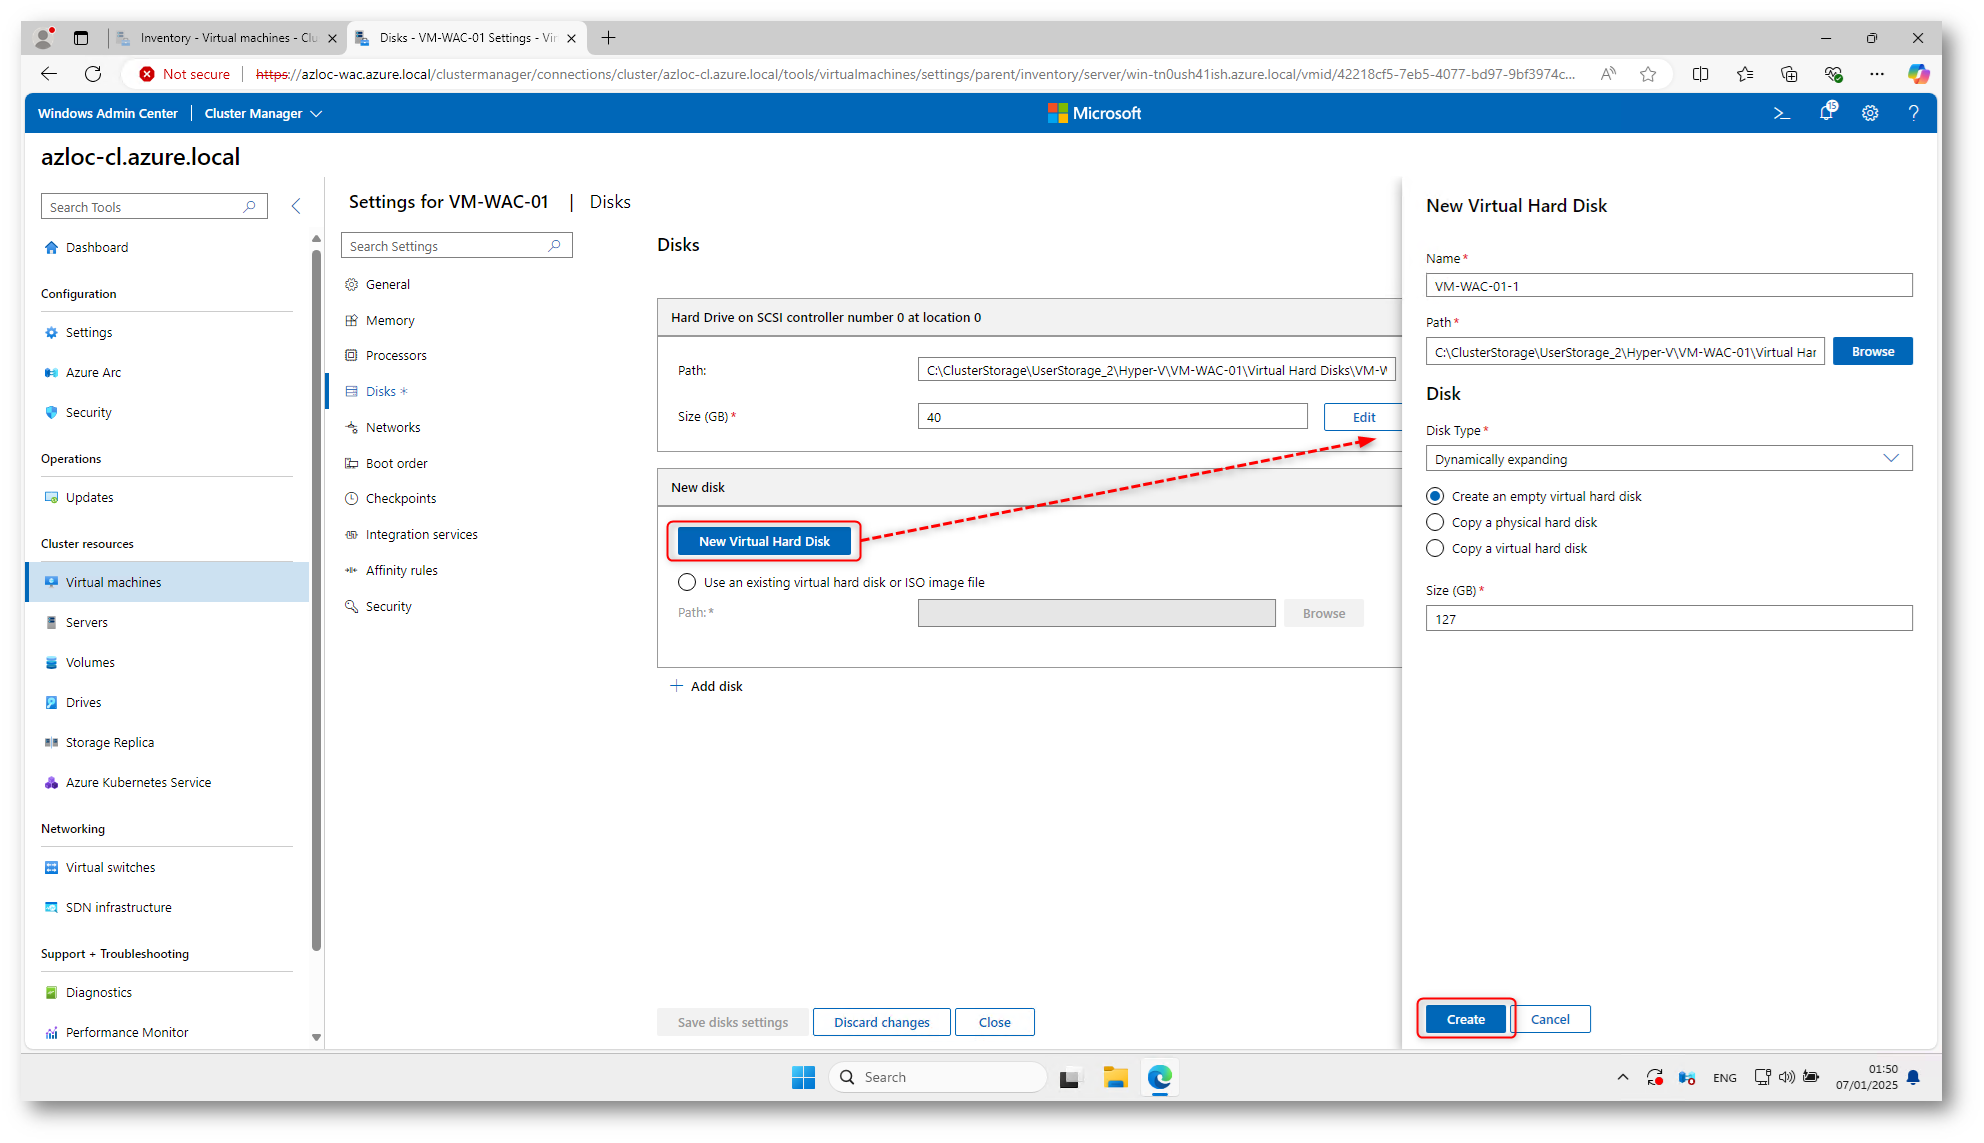Click the tools sidebar scrollbar
The height and width of the screenshot is (1143, 1984).
click(316, 600)
